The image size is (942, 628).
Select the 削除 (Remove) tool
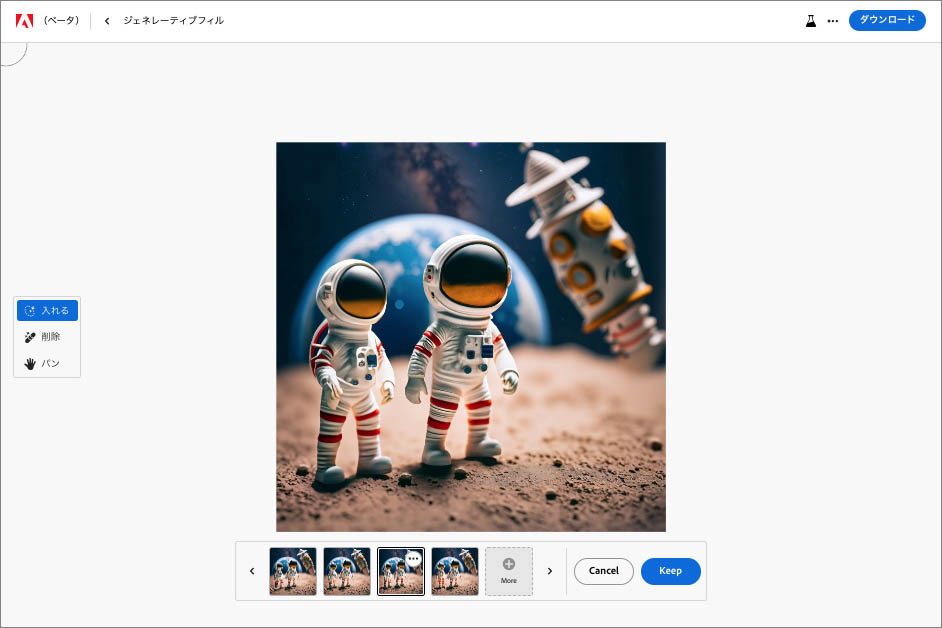click(x=47, y=337)
